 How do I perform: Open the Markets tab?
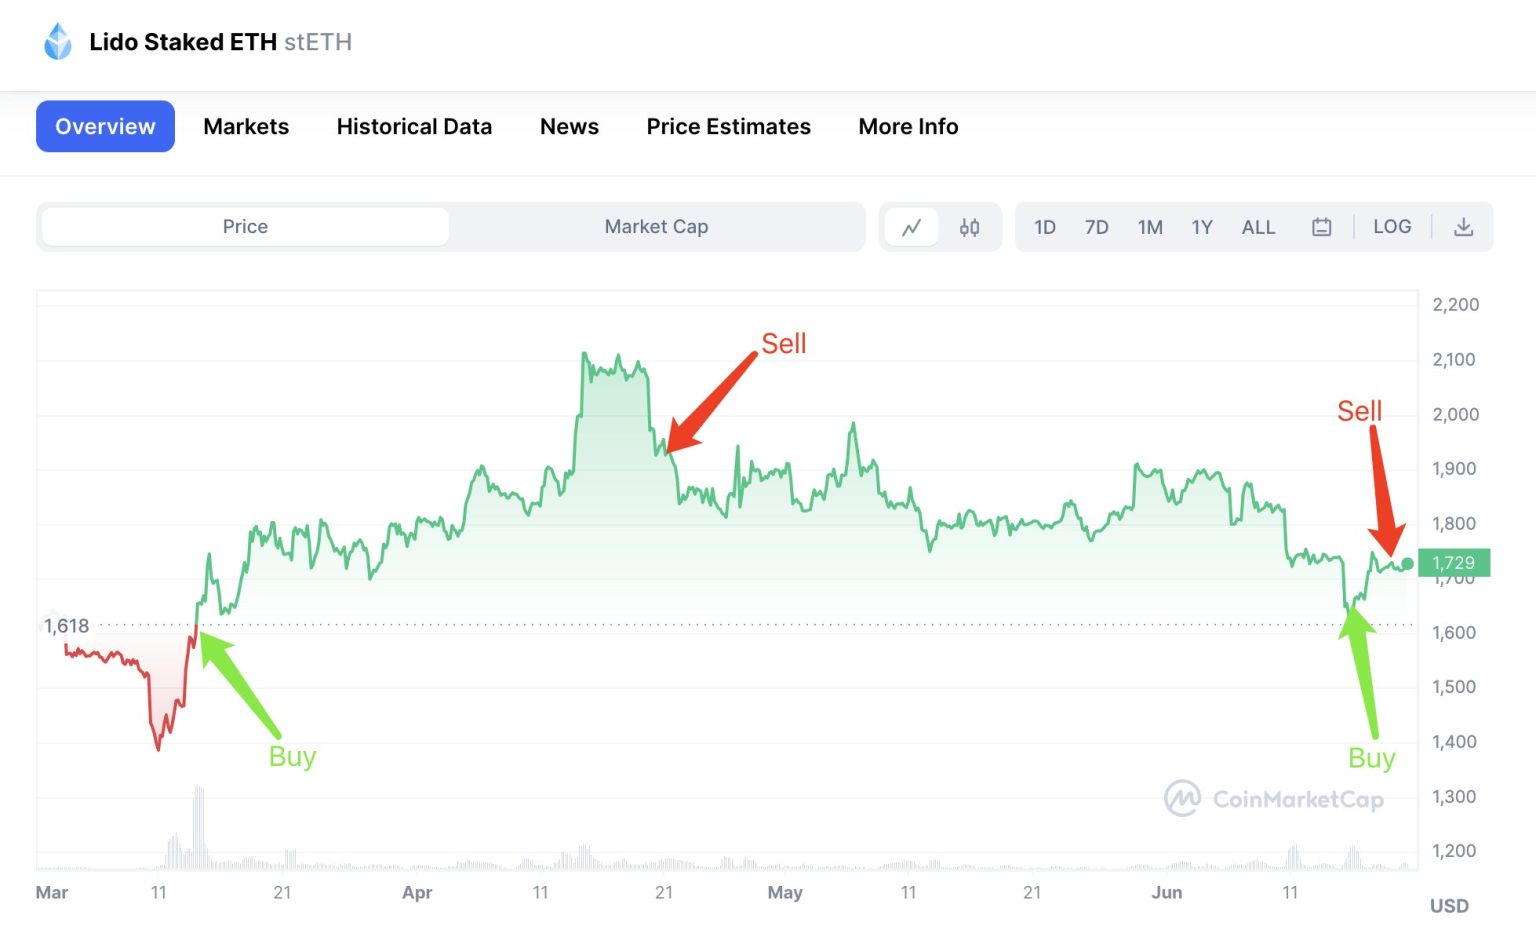coord(246,126)
